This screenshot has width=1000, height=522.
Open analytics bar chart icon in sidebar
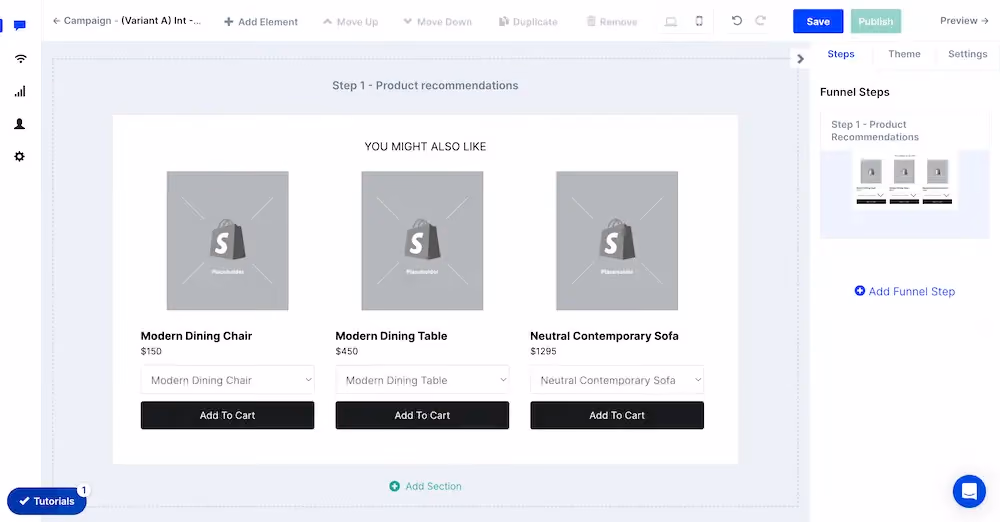click(20, 91)
